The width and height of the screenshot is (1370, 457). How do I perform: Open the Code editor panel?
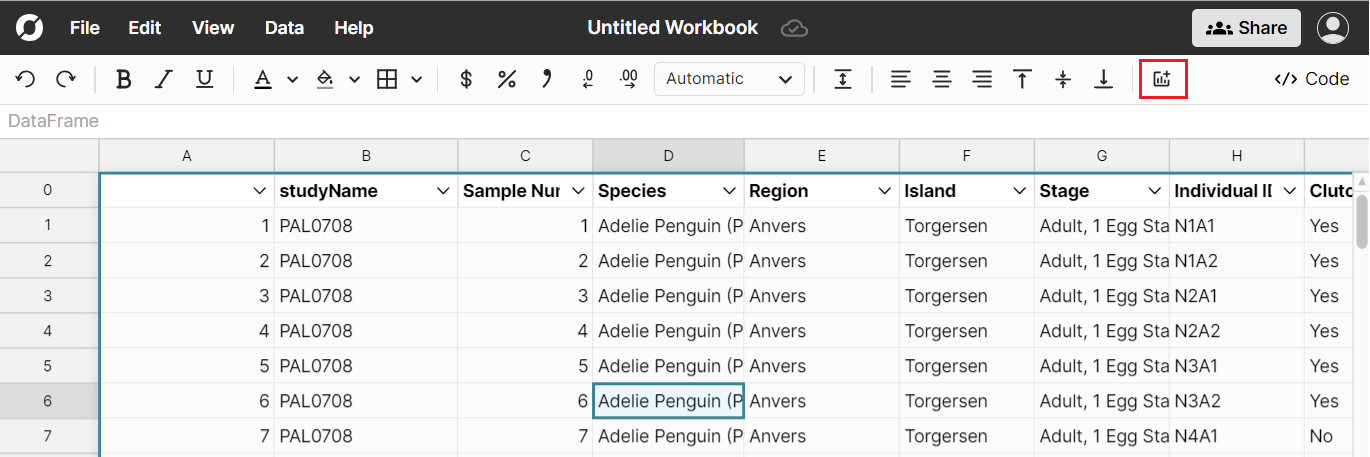click(x=1311, y=79)
